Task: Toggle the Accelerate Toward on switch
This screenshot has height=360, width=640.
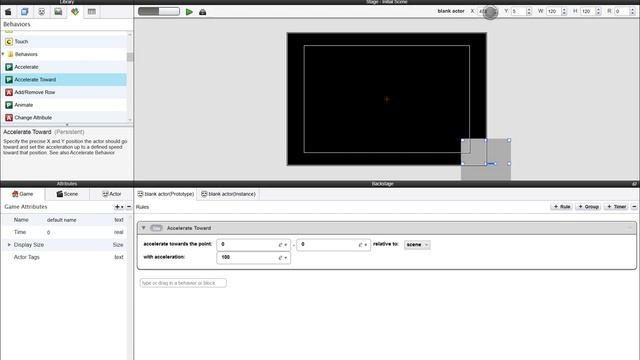Action: [x=156, y=228]
